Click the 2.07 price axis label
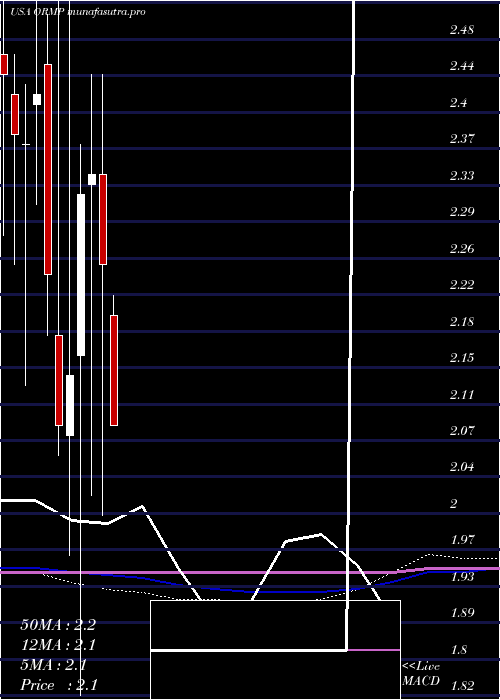The height and width of the screenshot is (700, 500). [x=462, y=431]
